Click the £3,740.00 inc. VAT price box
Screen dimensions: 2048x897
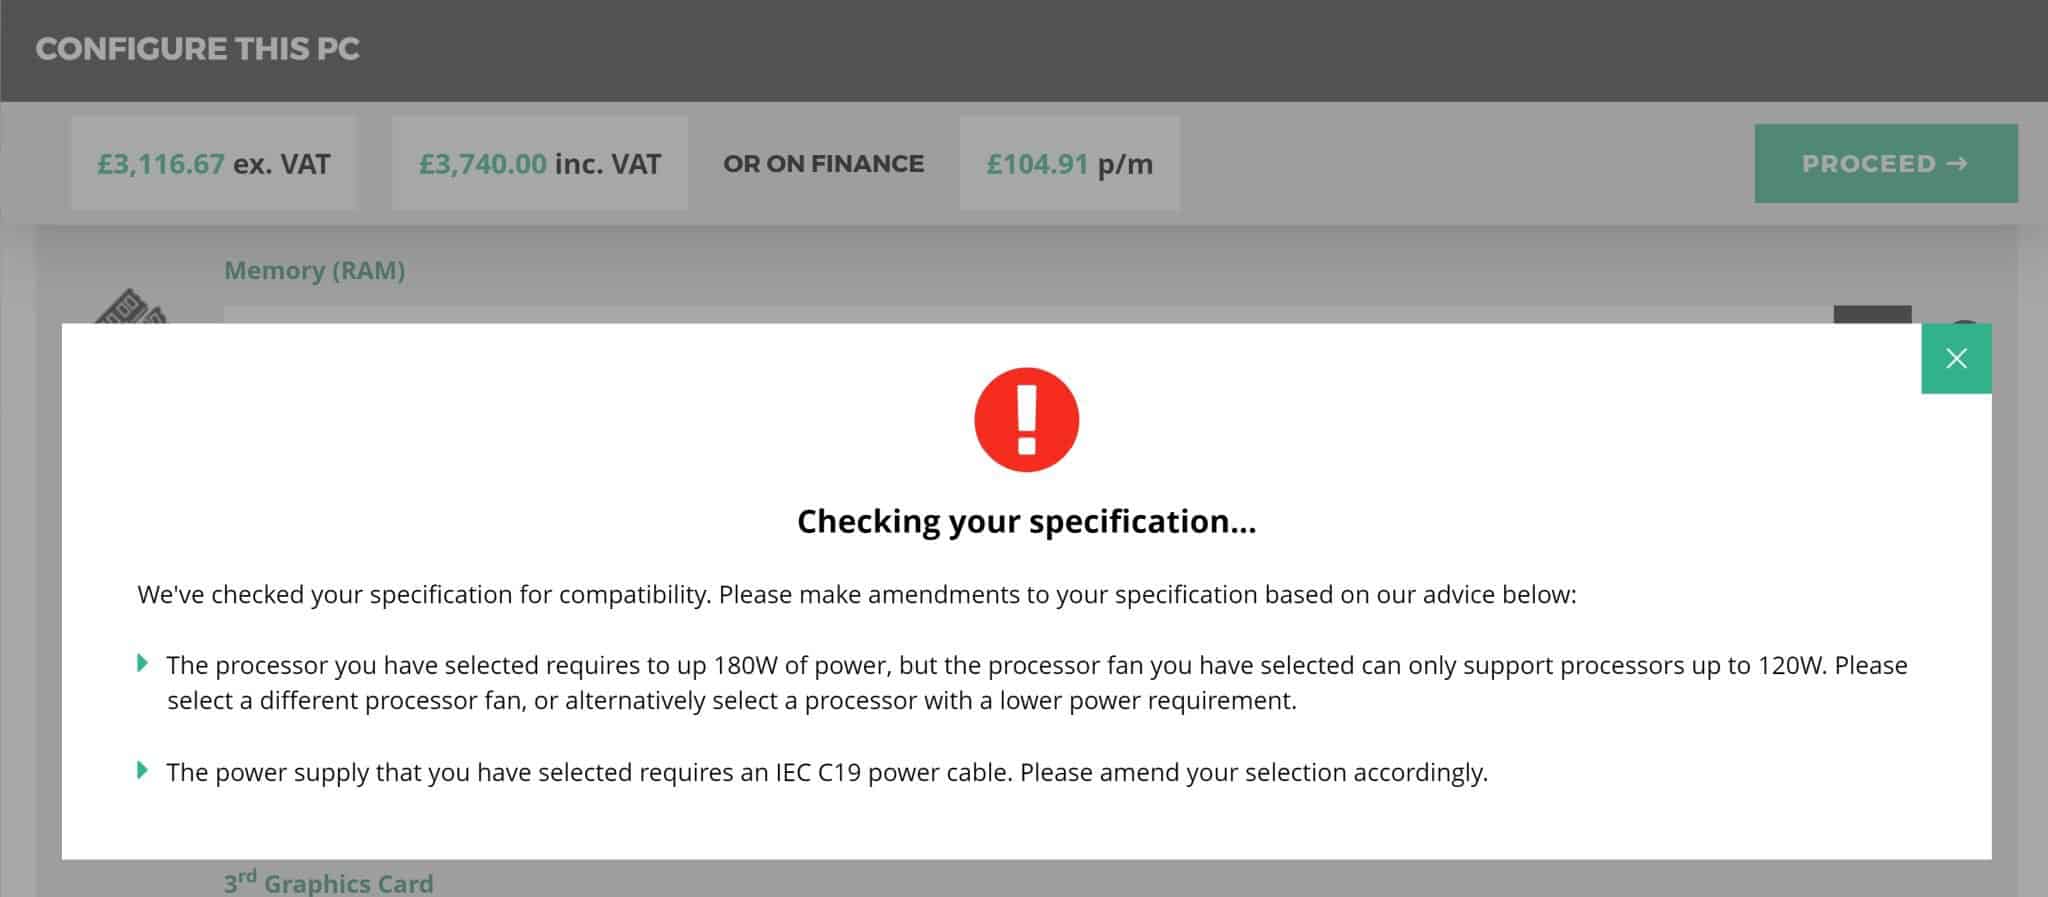coord(539,164)
